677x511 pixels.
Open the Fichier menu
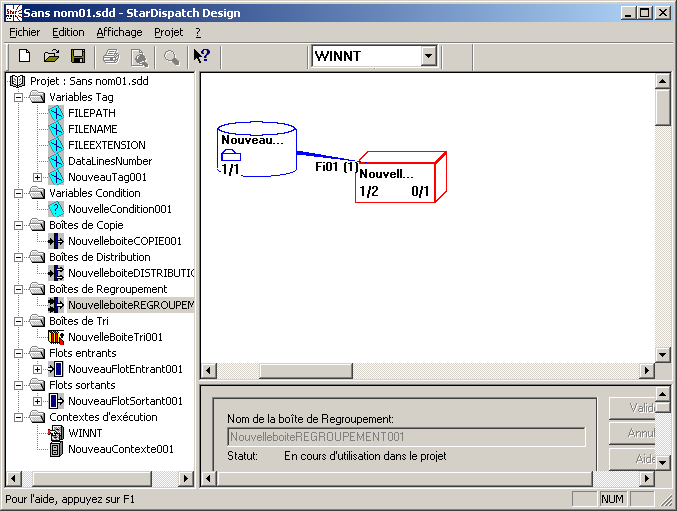coord(24,32)
